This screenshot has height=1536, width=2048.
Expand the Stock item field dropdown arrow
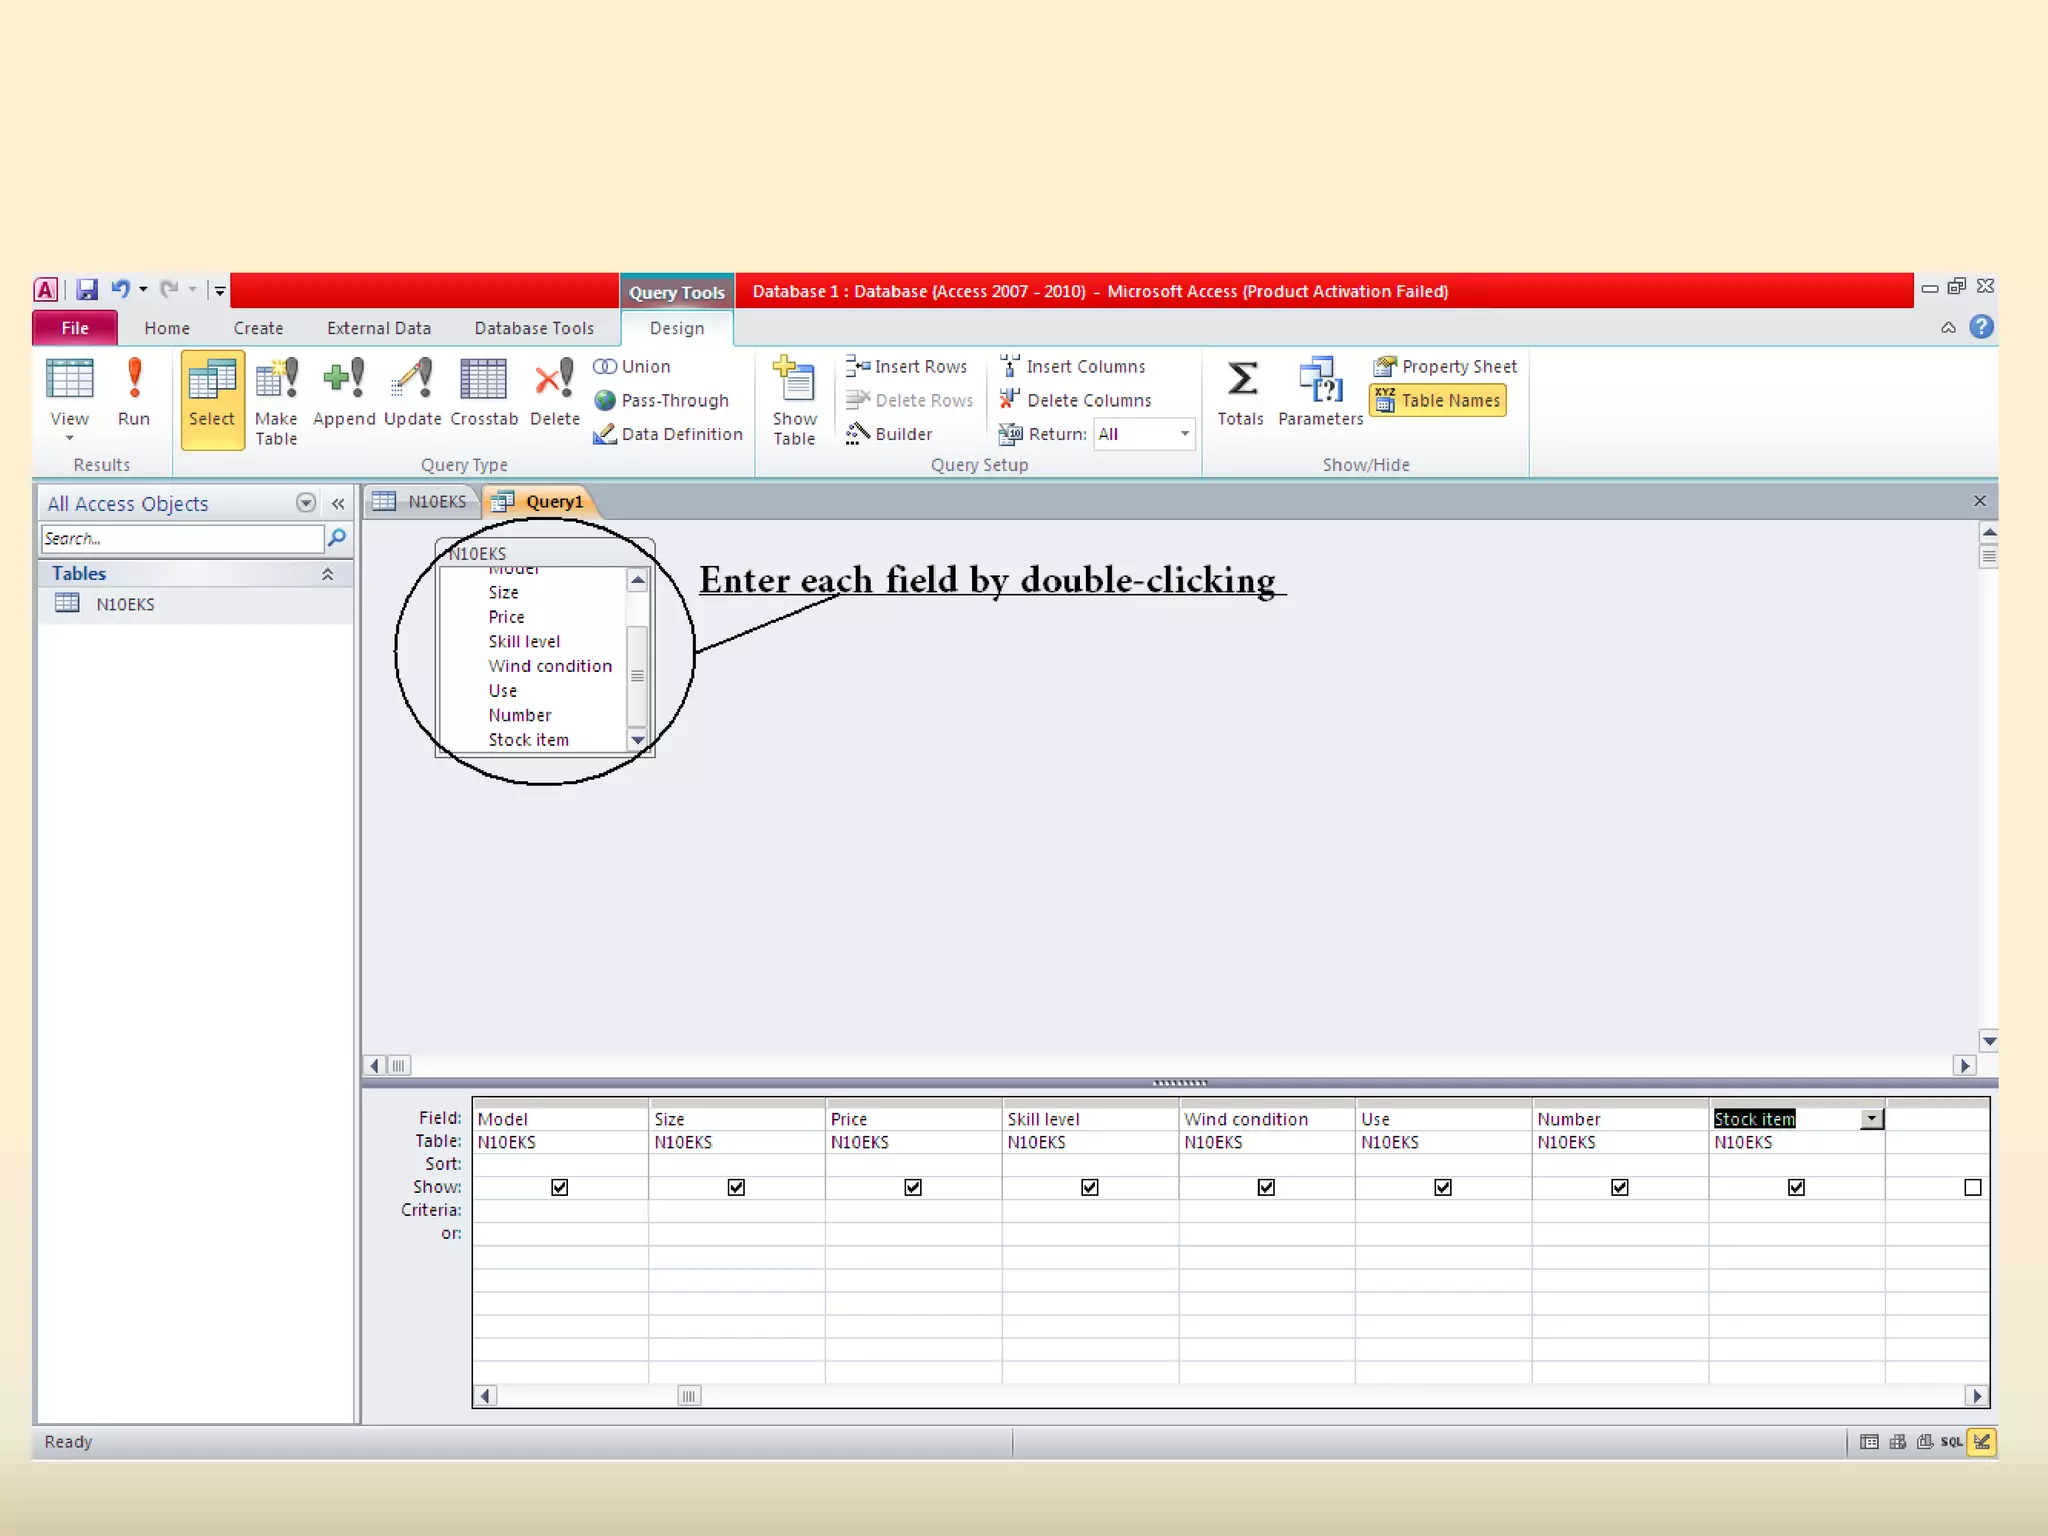(1871, 1119)
